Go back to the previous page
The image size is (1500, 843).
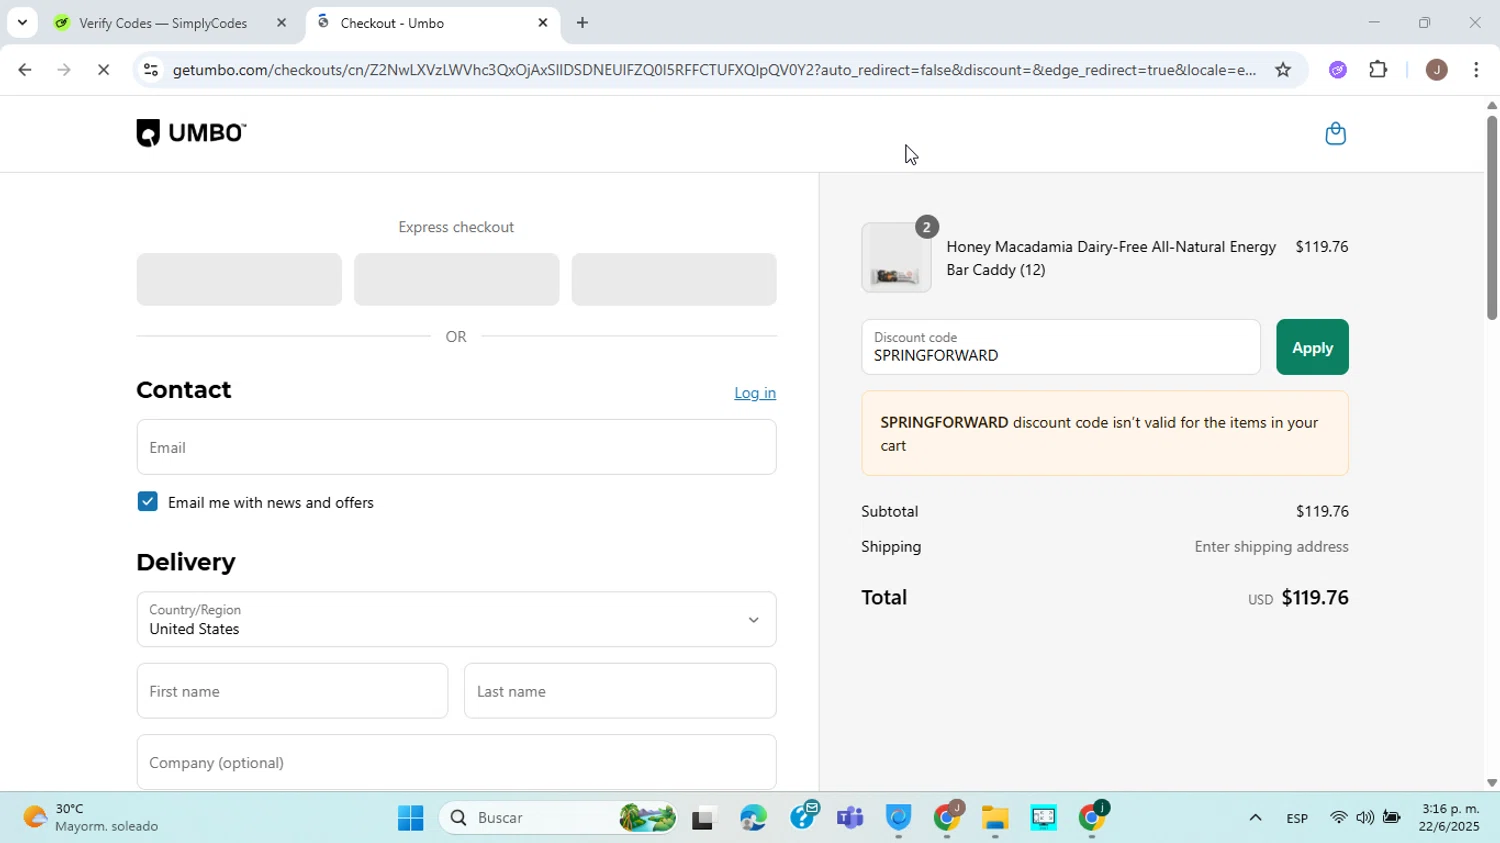click(24, 70)
